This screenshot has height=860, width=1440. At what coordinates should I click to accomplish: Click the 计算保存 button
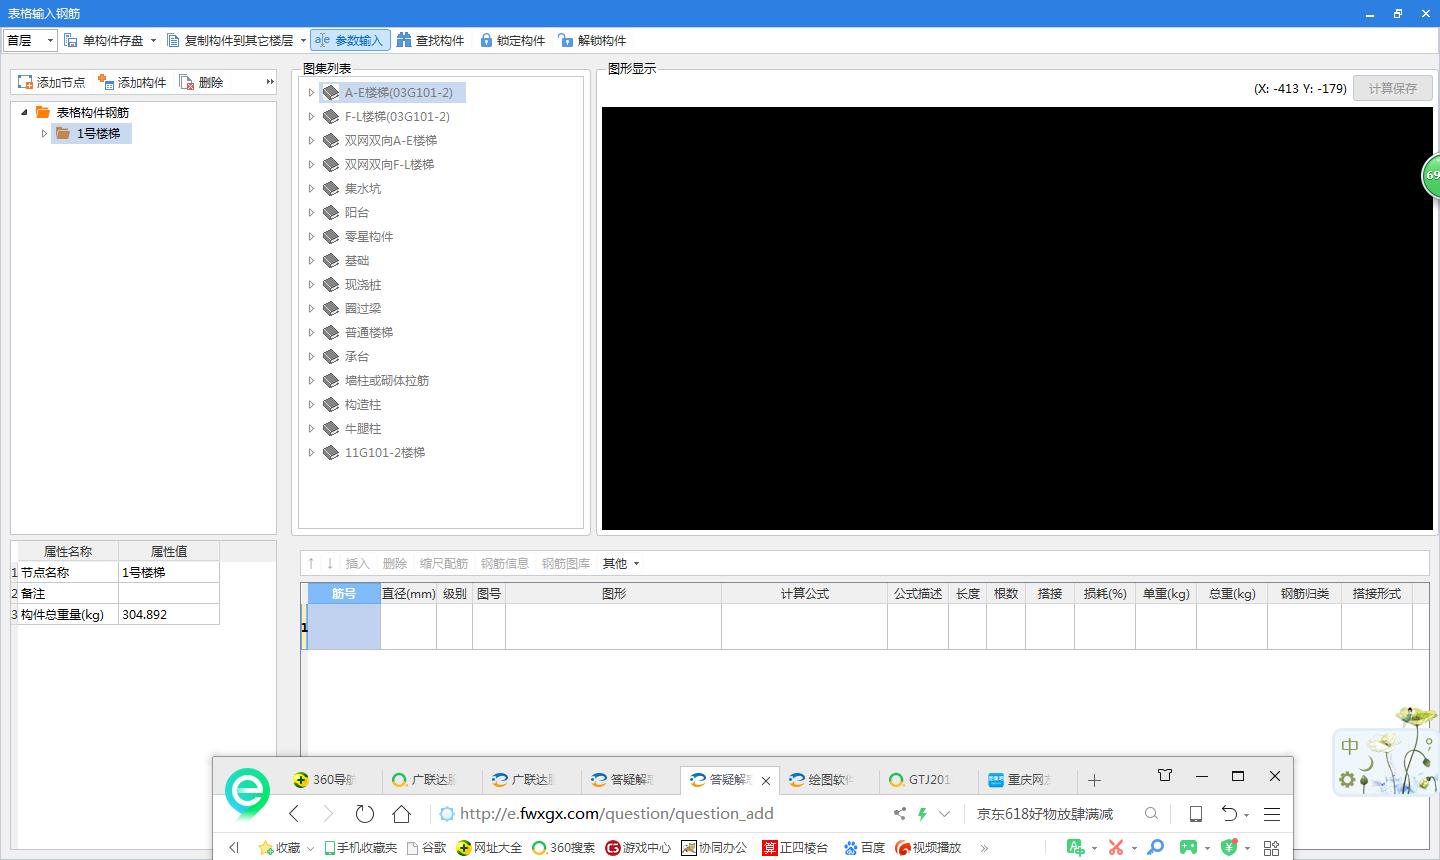[x=1392, y=88]
